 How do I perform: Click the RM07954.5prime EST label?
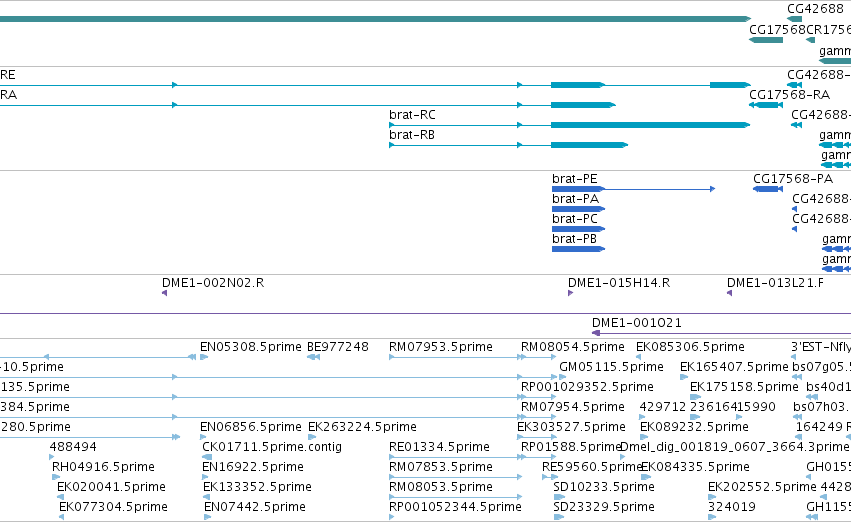pyautogui.click(x=573, y=407)
